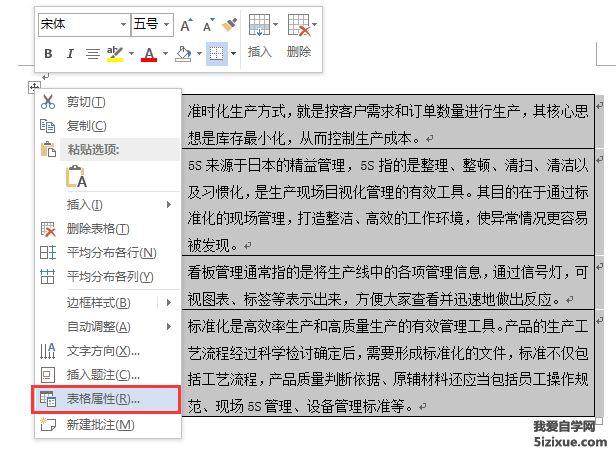Viewport: 616px width, 454px height.
Task: Click the Grow Font icon
Action: pyautogui.click(x=187, y=24)
